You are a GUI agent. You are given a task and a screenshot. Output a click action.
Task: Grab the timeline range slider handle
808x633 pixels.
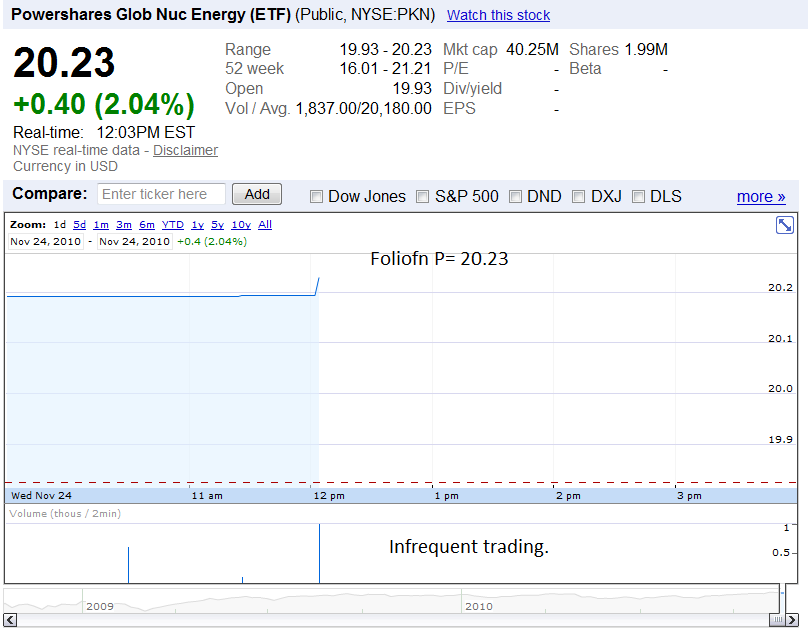(778, 619)
